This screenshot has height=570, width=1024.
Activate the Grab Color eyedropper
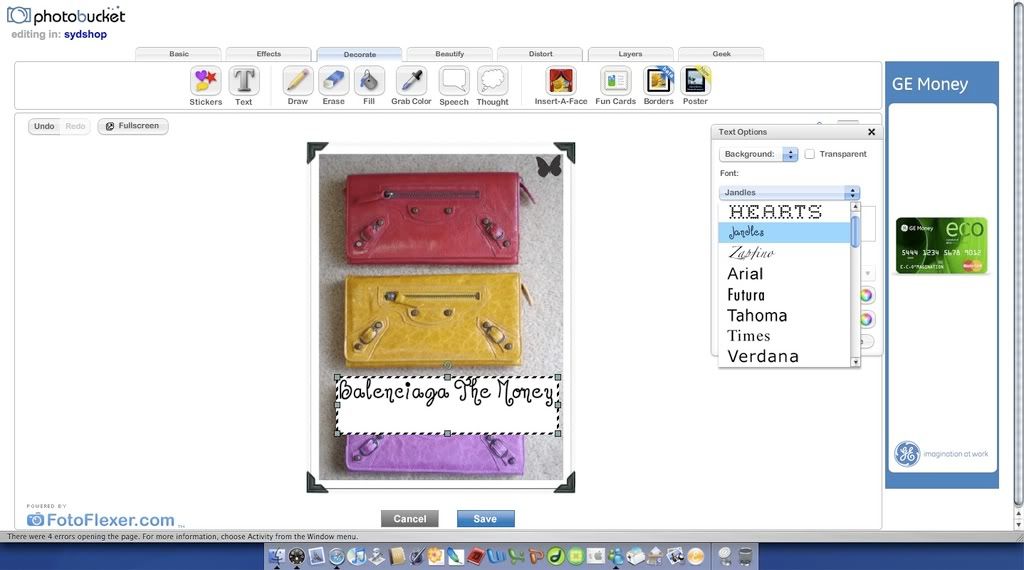tap(411, 86)
